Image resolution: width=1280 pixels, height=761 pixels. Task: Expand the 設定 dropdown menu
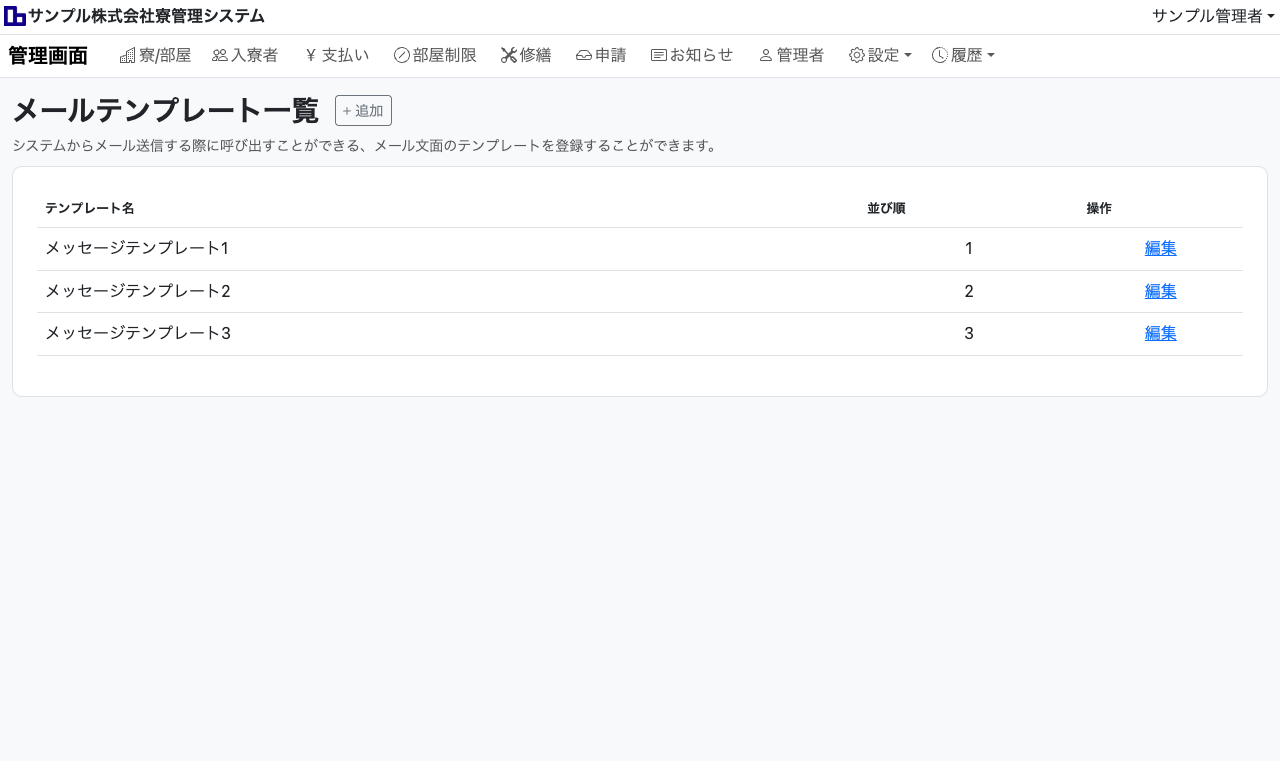(x=880, y=56)
